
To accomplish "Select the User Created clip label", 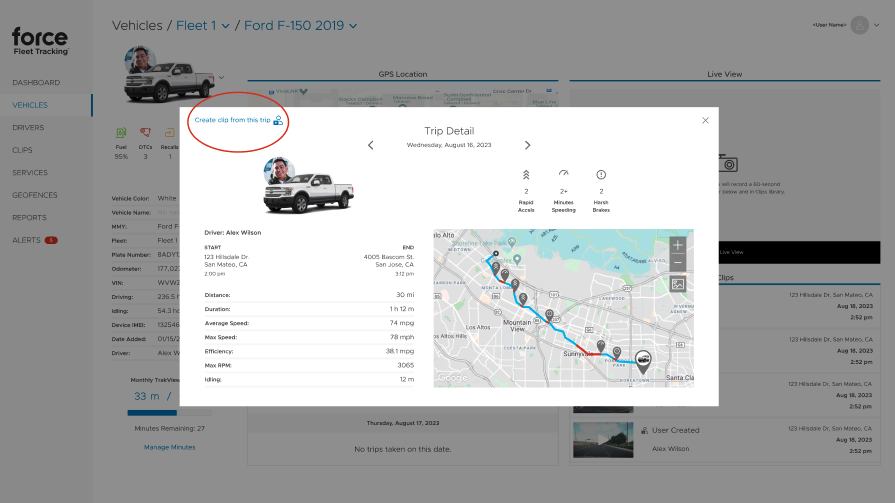I will point(675,430).
